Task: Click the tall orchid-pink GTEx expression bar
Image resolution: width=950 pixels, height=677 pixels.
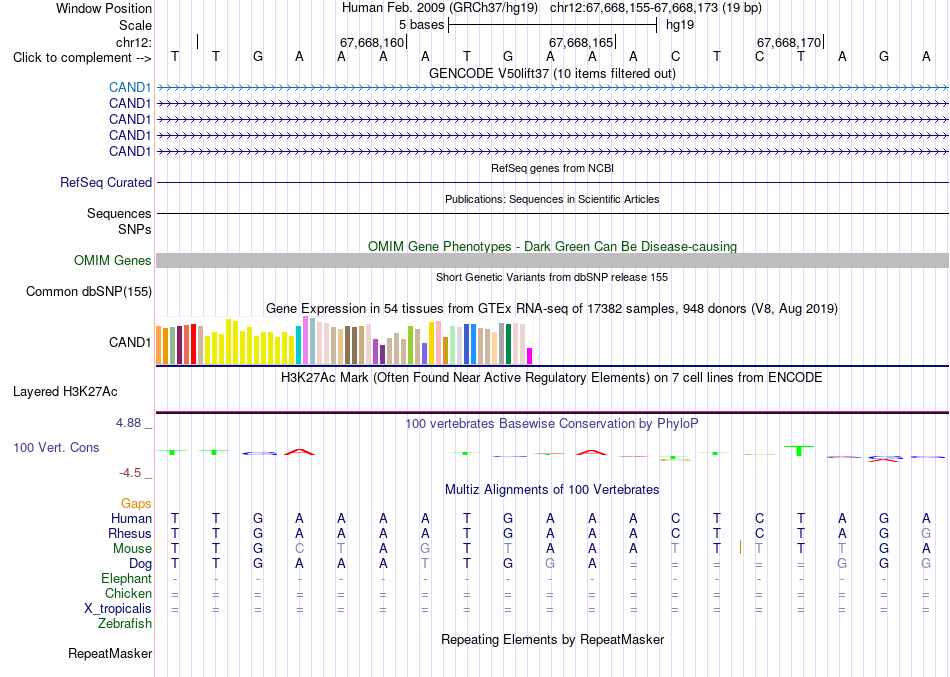Action: (x=305, y=340)
